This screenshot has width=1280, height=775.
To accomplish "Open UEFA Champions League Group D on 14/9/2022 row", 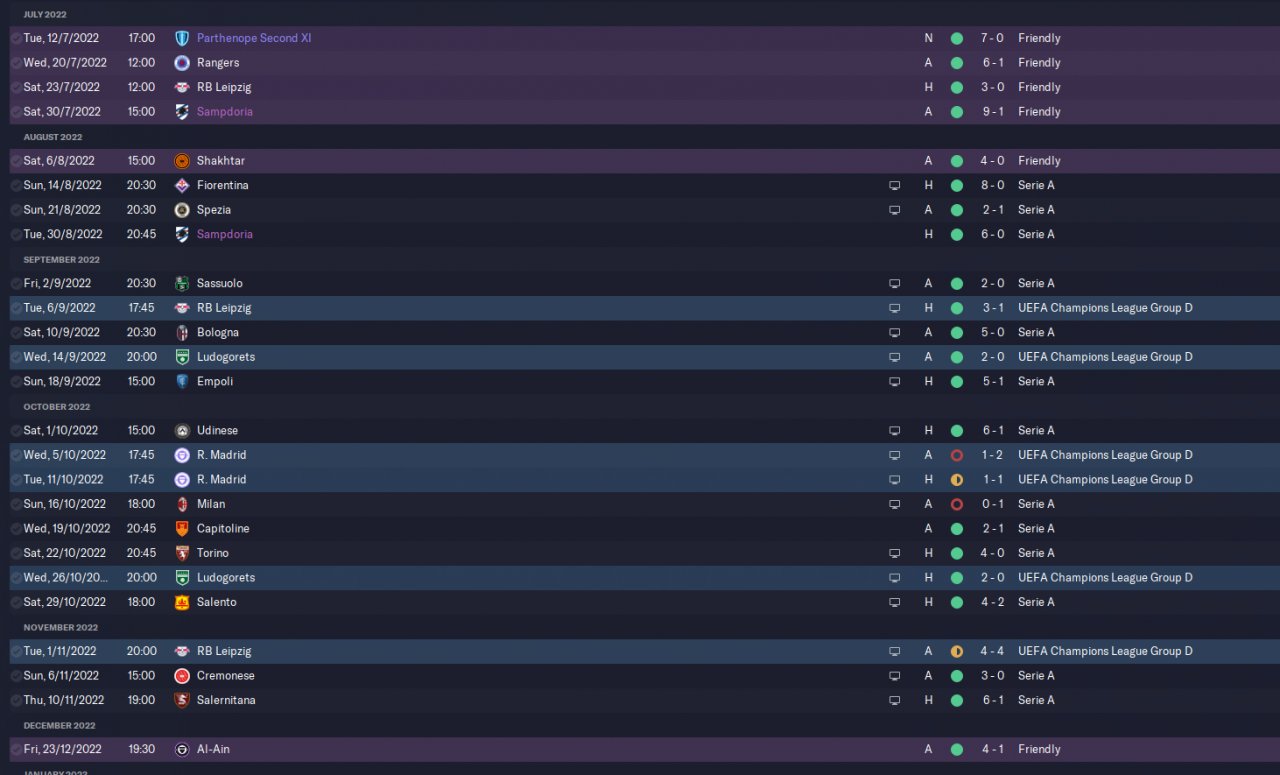I will [x=1105, y=357].
